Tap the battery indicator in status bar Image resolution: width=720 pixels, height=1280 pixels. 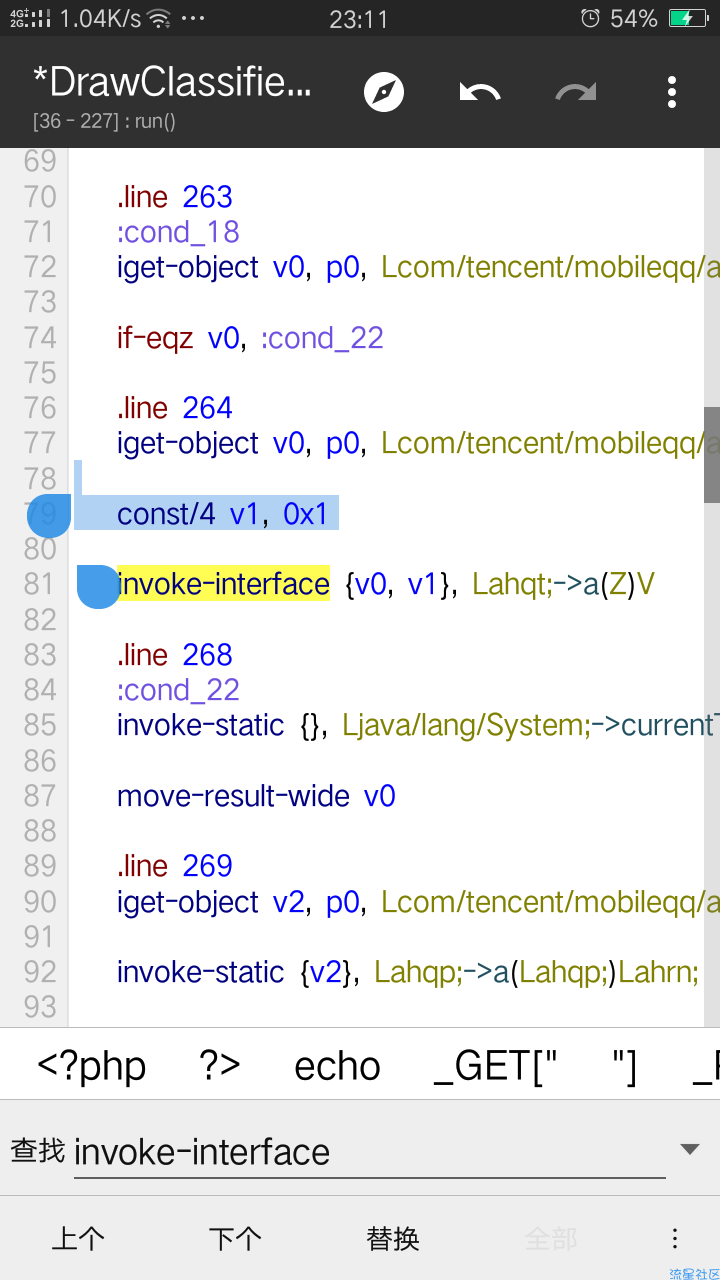click(688, 18)
